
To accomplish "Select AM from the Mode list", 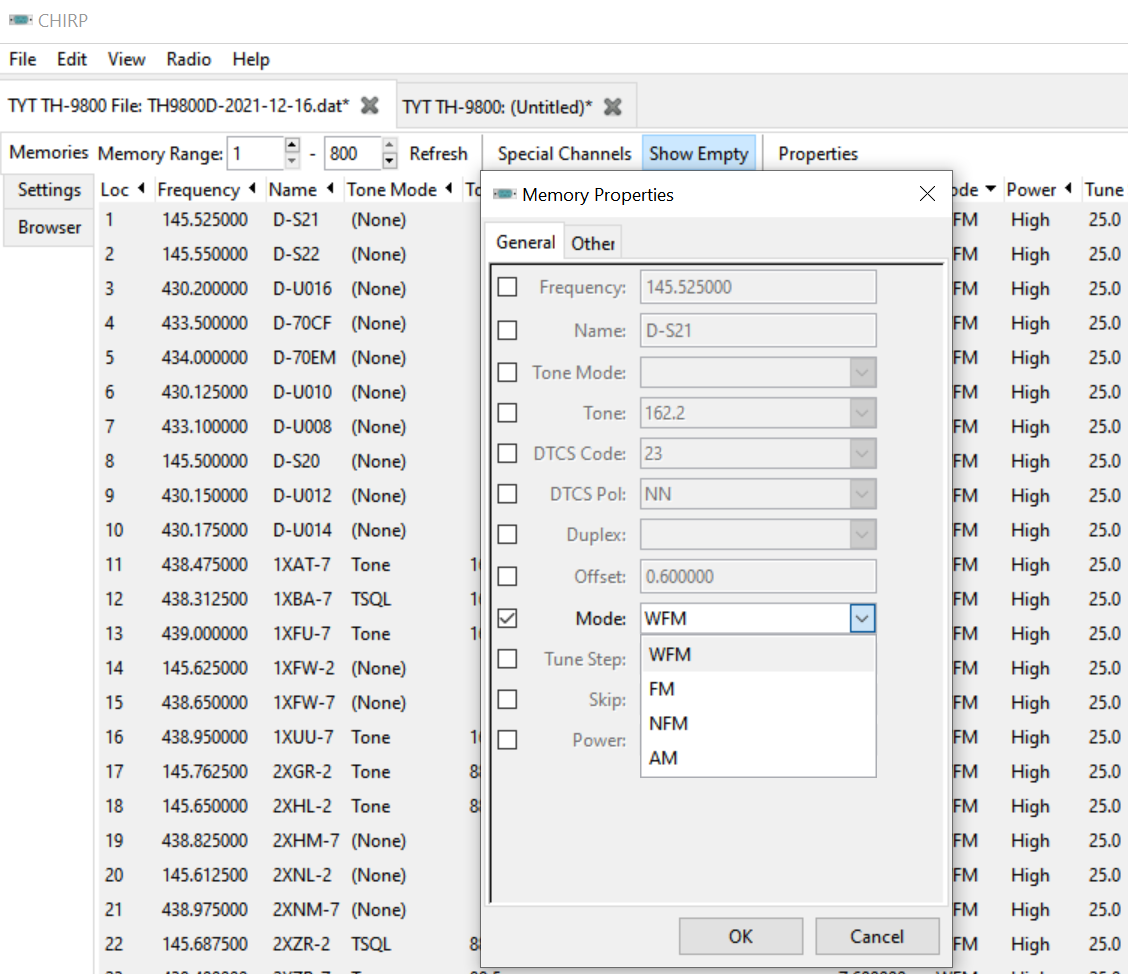I will point(758,758).
